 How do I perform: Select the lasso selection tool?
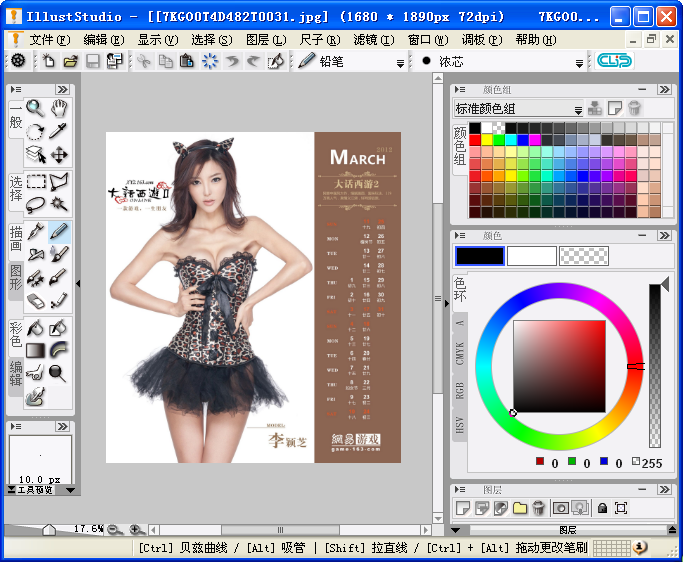point(35,204)
